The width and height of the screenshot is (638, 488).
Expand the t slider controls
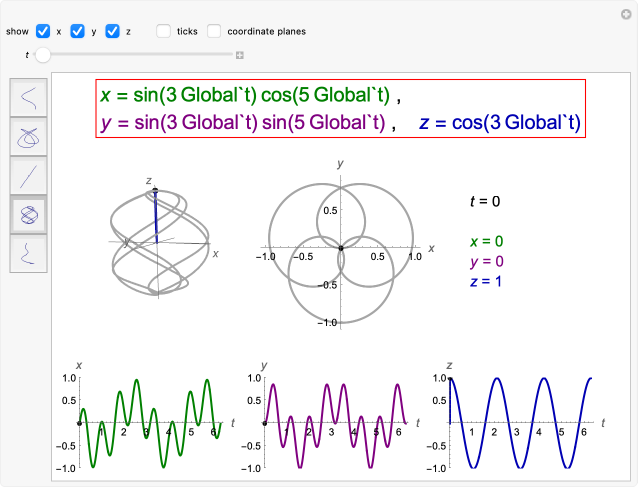[x=240, y=55]
